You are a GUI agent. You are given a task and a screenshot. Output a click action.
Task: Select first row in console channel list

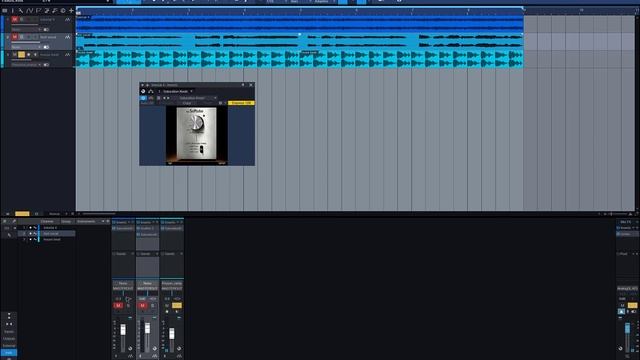click(48, 228)
